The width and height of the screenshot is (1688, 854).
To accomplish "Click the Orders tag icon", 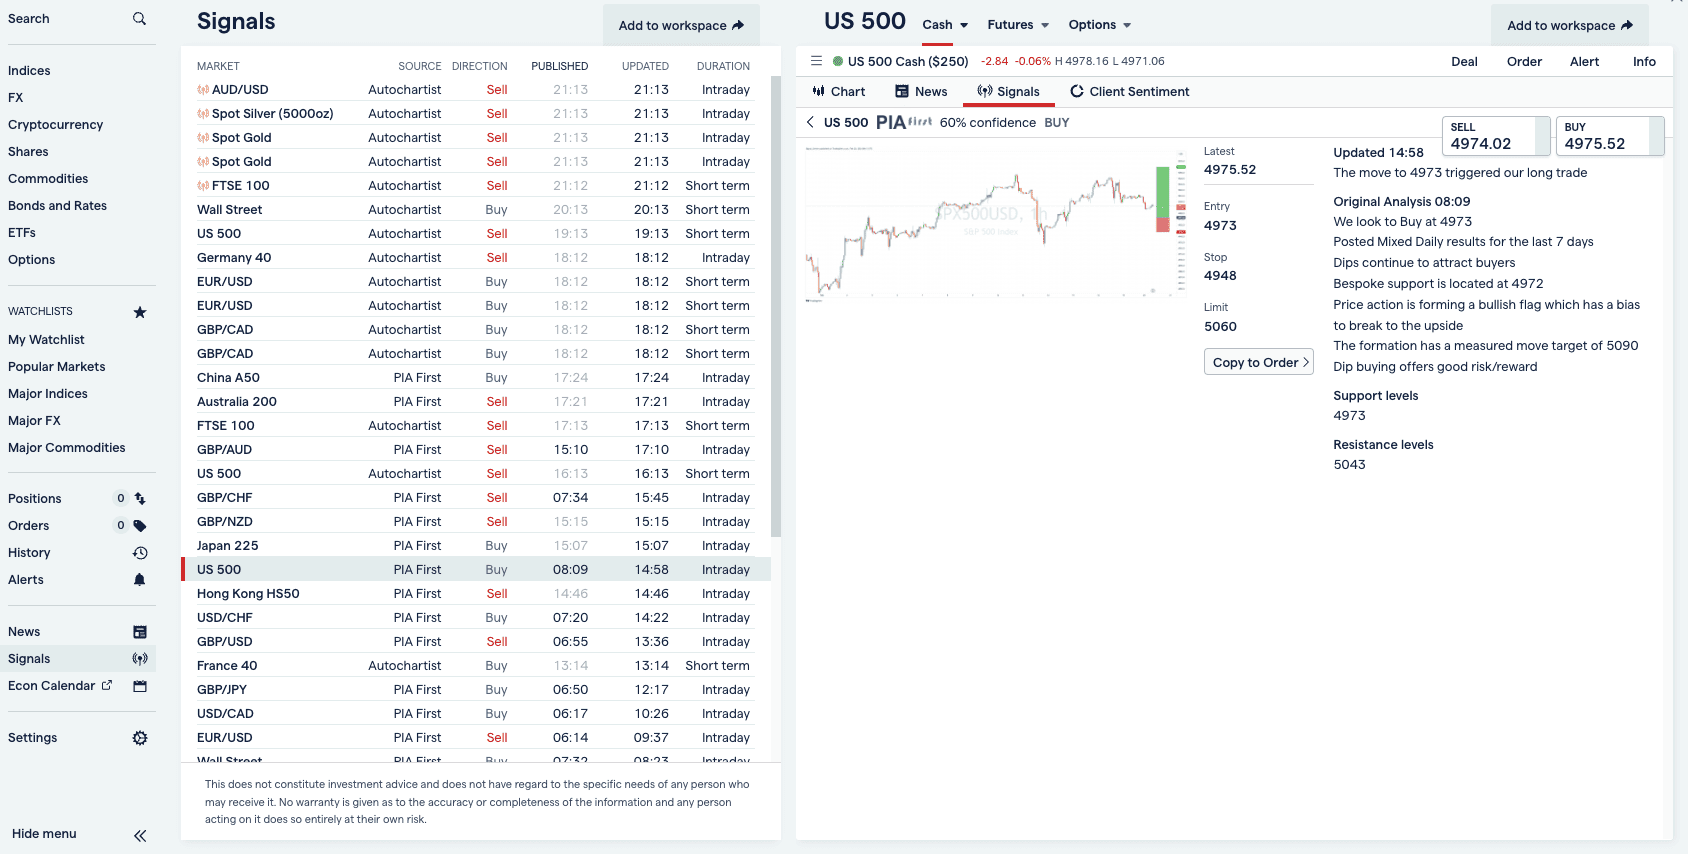I will pyautogui.click(x=140, y=525).
